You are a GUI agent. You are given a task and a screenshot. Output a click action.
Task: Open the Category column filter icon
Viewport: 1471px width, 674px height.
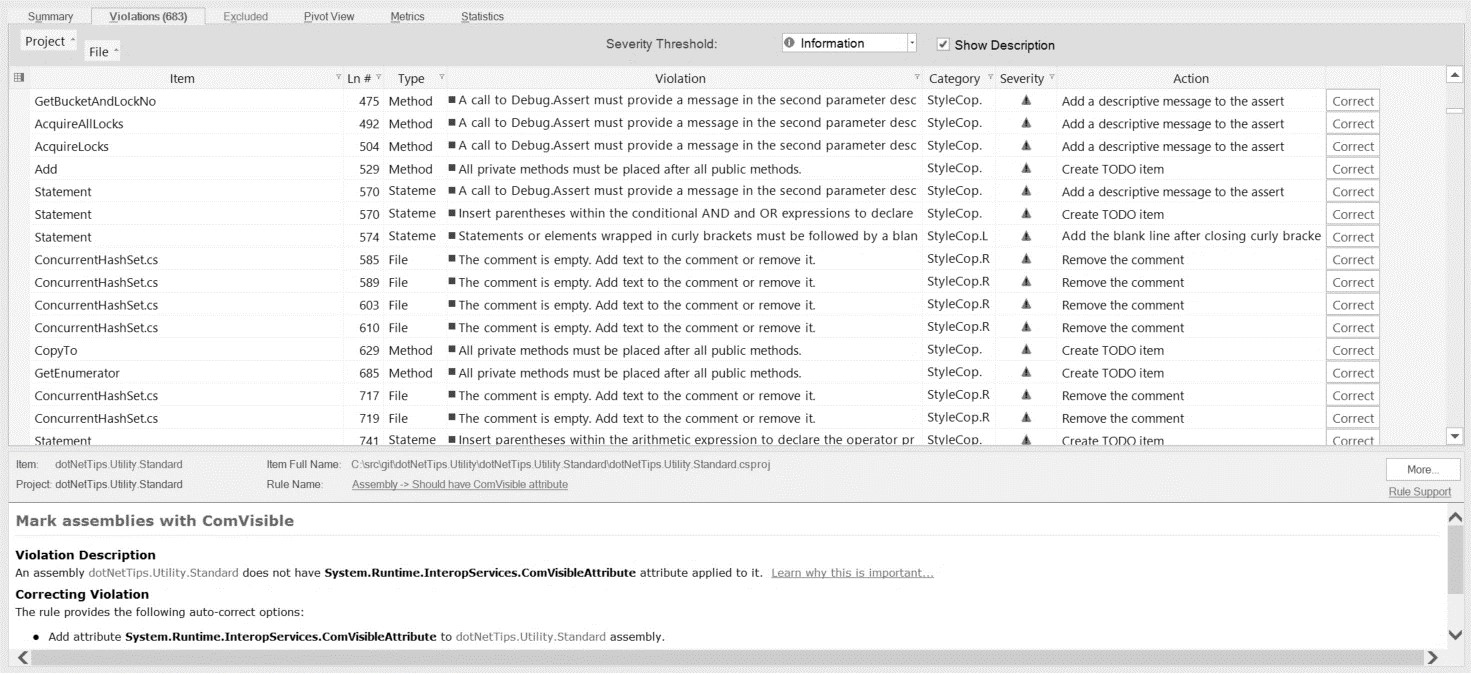click(991, 78)
